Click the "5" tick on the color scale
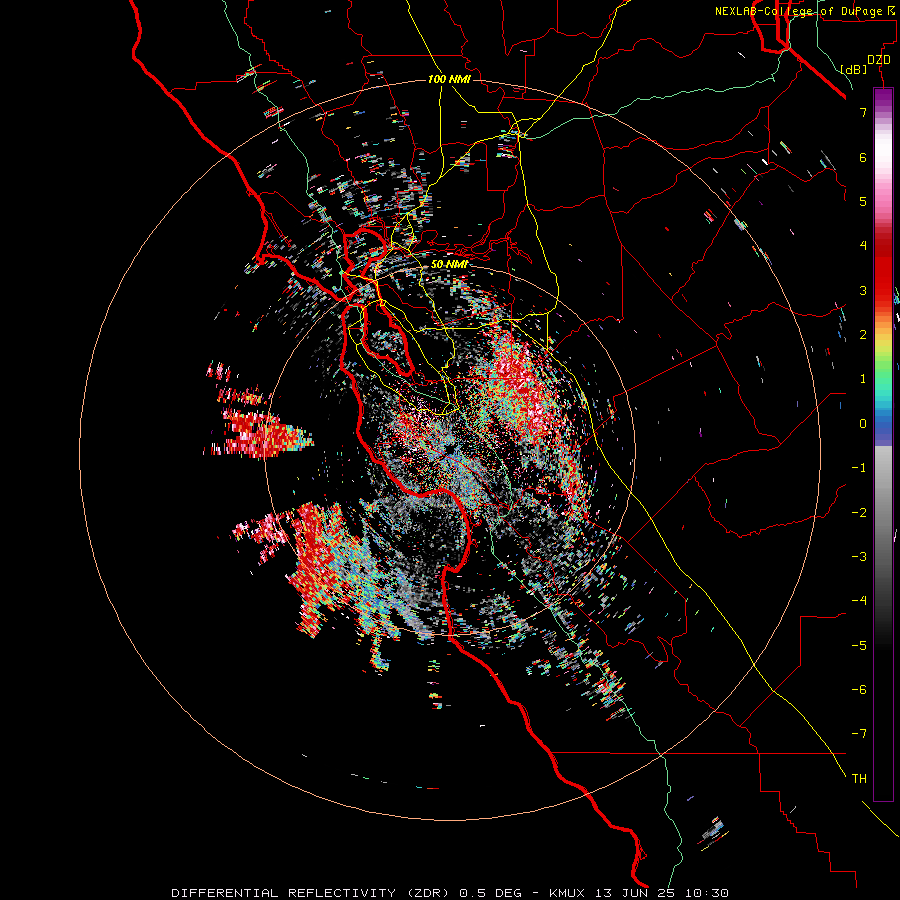Image resolution: width=900 pixels, height=900 pixels. pyautogui.click(x=863, y=201)
